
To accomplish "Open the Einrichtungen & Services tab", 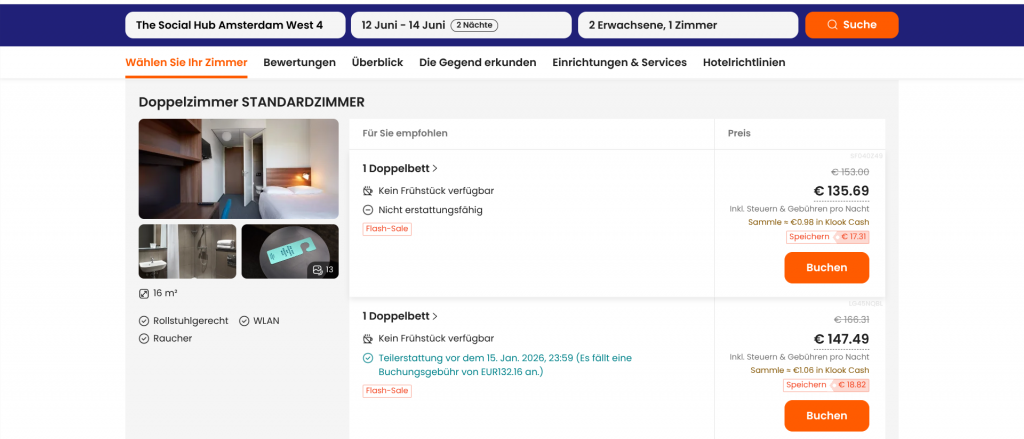I will pyautogui.click(x=619, y=62).
